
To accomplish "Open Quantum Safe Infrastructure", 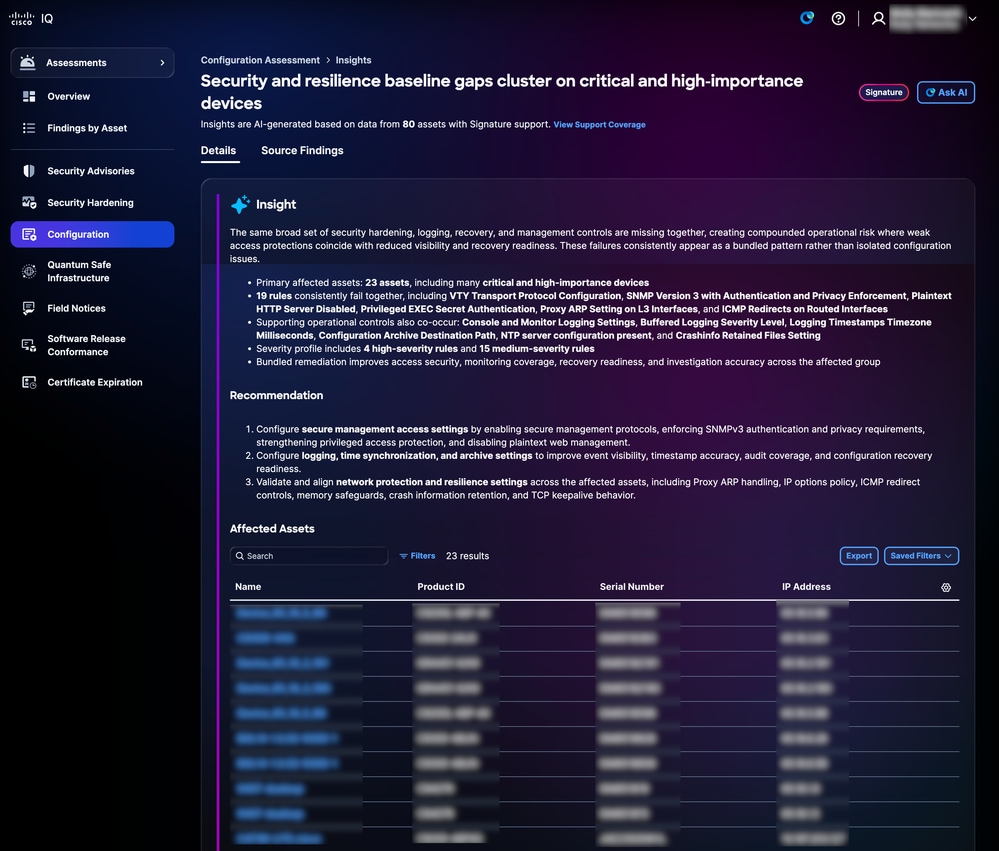I will (x=78, y=271).
